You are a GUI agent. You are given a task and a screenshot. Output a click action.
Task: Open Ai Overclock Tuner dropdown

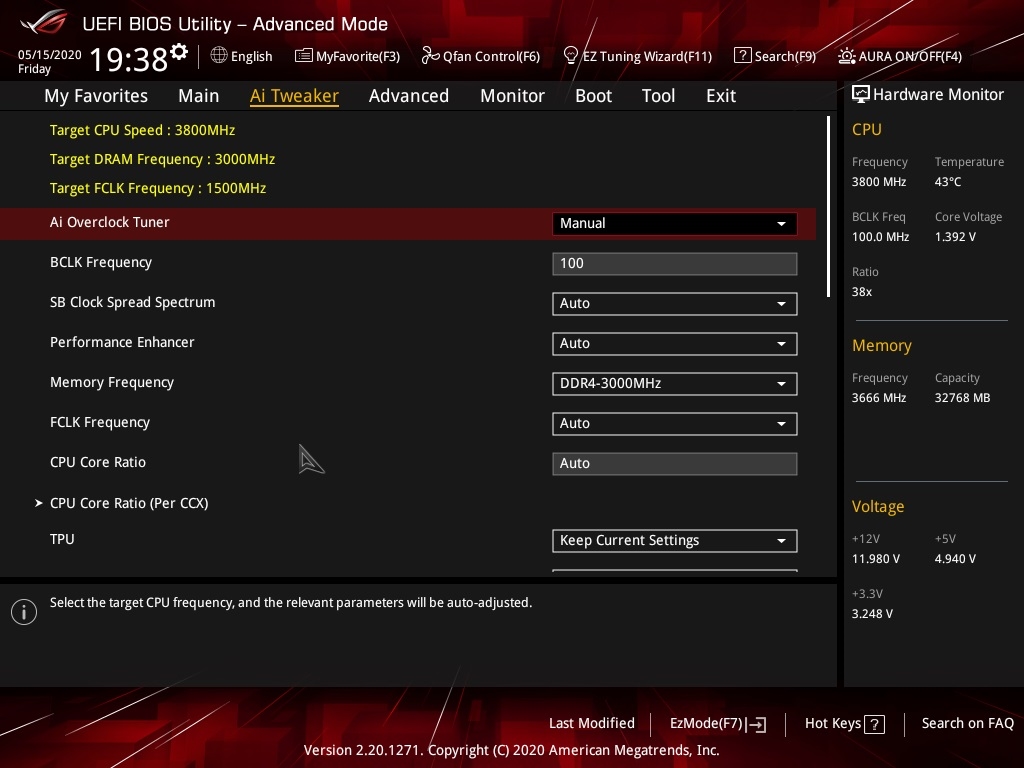coord(675,223)
